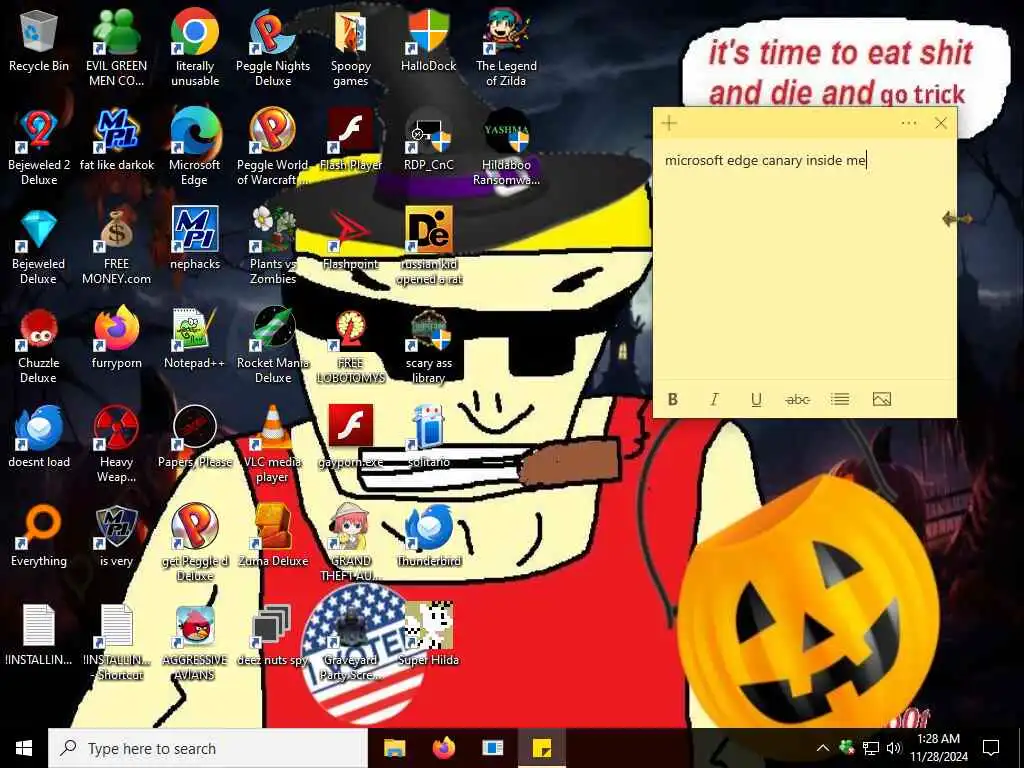Open the GRAND THEFT AU... shortcut
1024x768 pixels.
coord(351,543)
